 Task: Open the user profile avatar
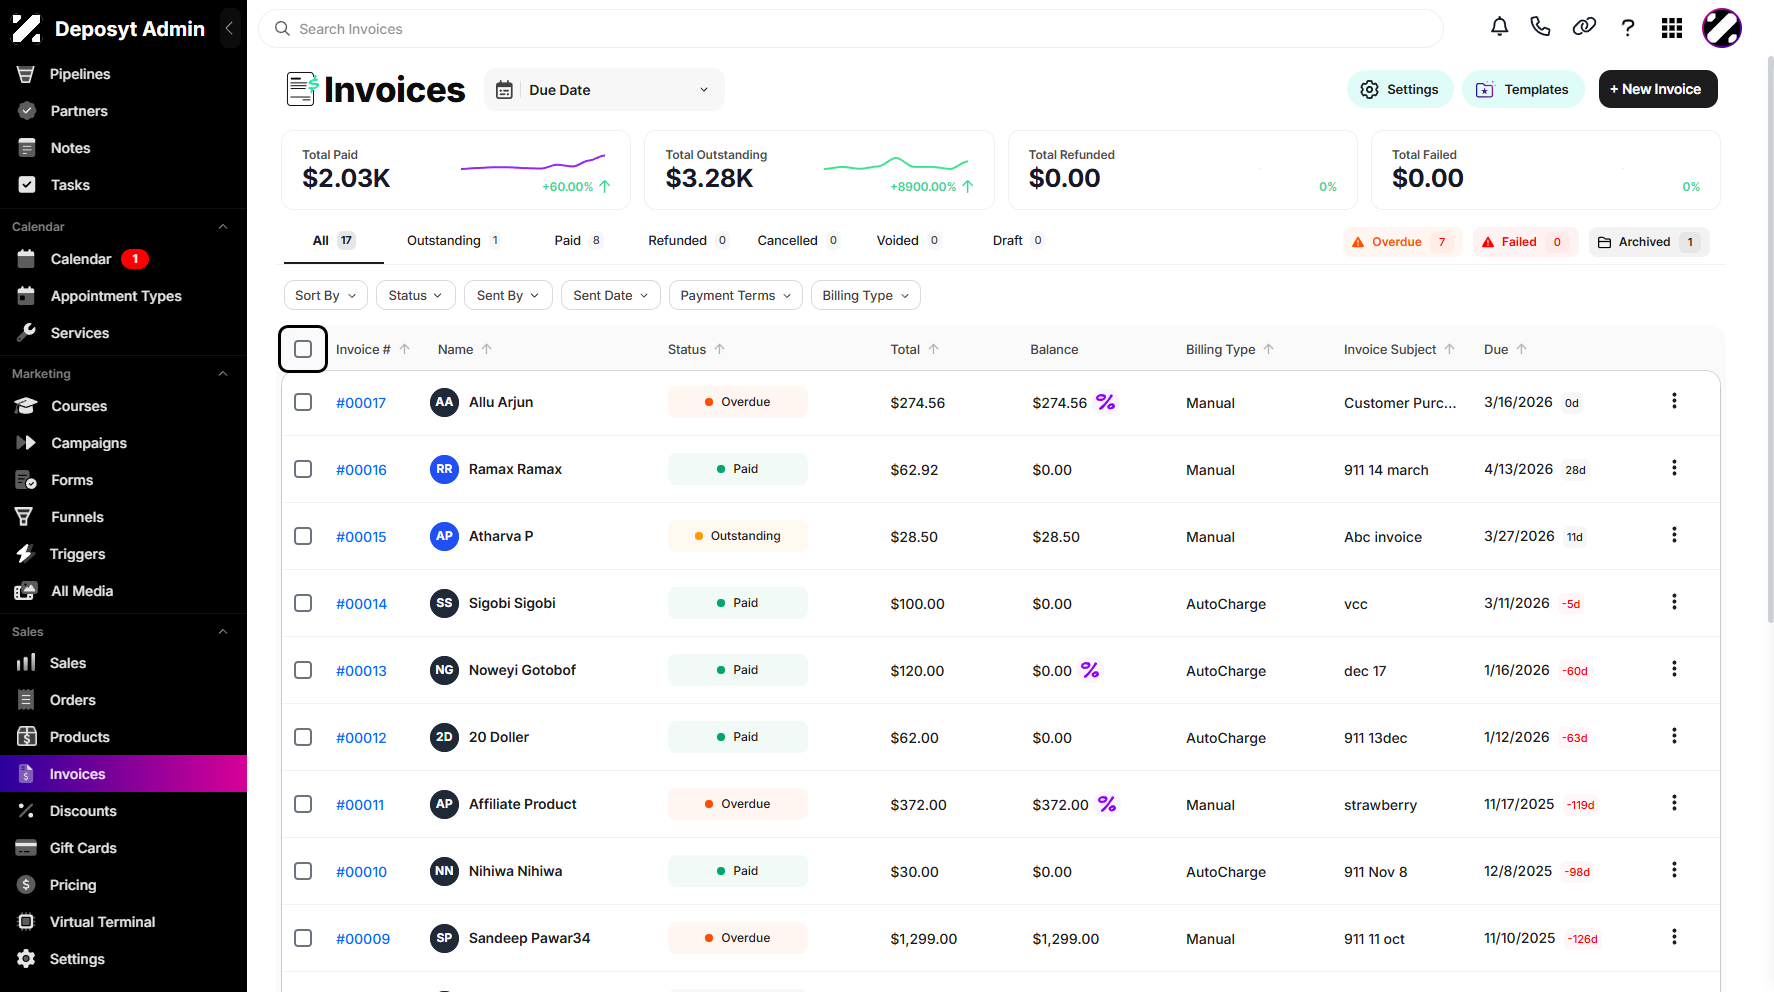(x=1722, y=28)
